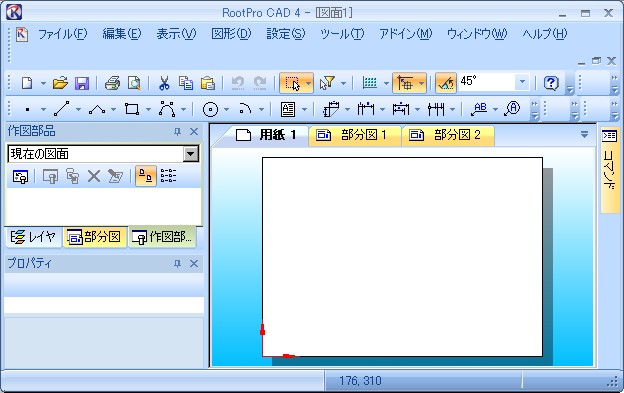Screen dimensions: 624x393
Task: Select the arc drawing tool
Action: coord(245,109)
